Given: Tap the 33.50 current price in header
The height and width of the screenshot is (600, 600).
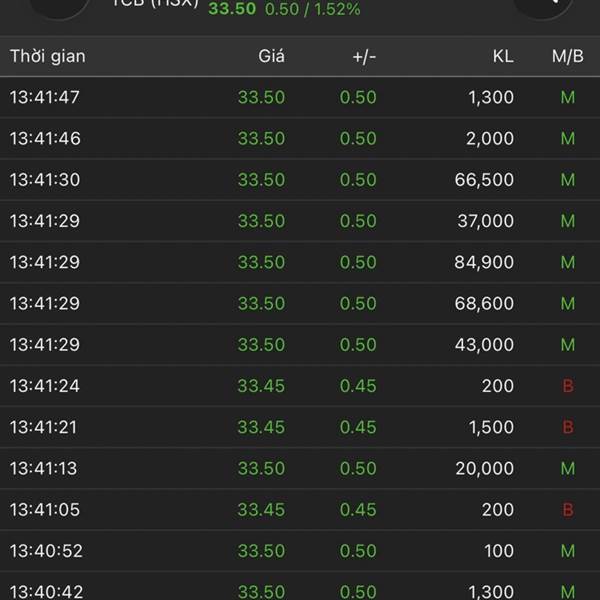Looking at the screenshot, I should [232, 9].
